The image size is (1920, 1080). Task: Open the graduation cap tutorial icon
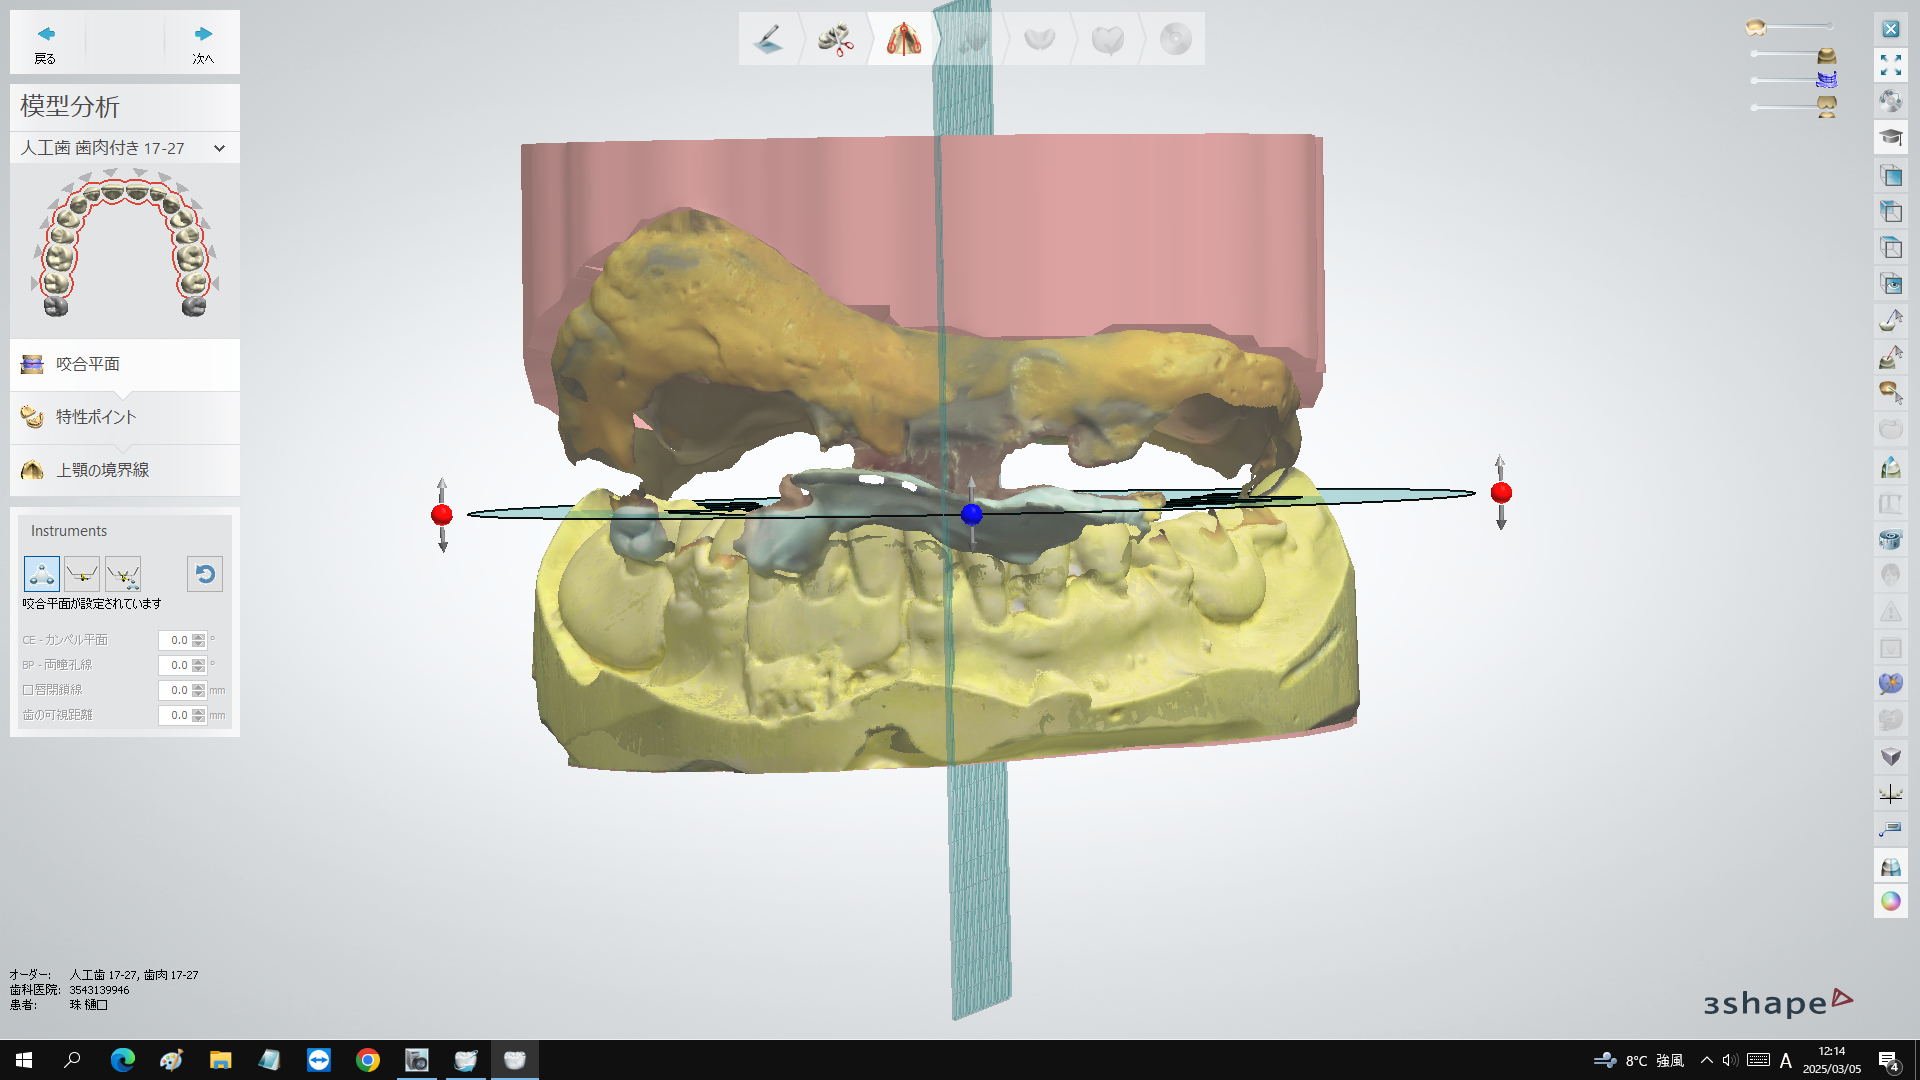pyautogui.click(x=1890, y=138)
